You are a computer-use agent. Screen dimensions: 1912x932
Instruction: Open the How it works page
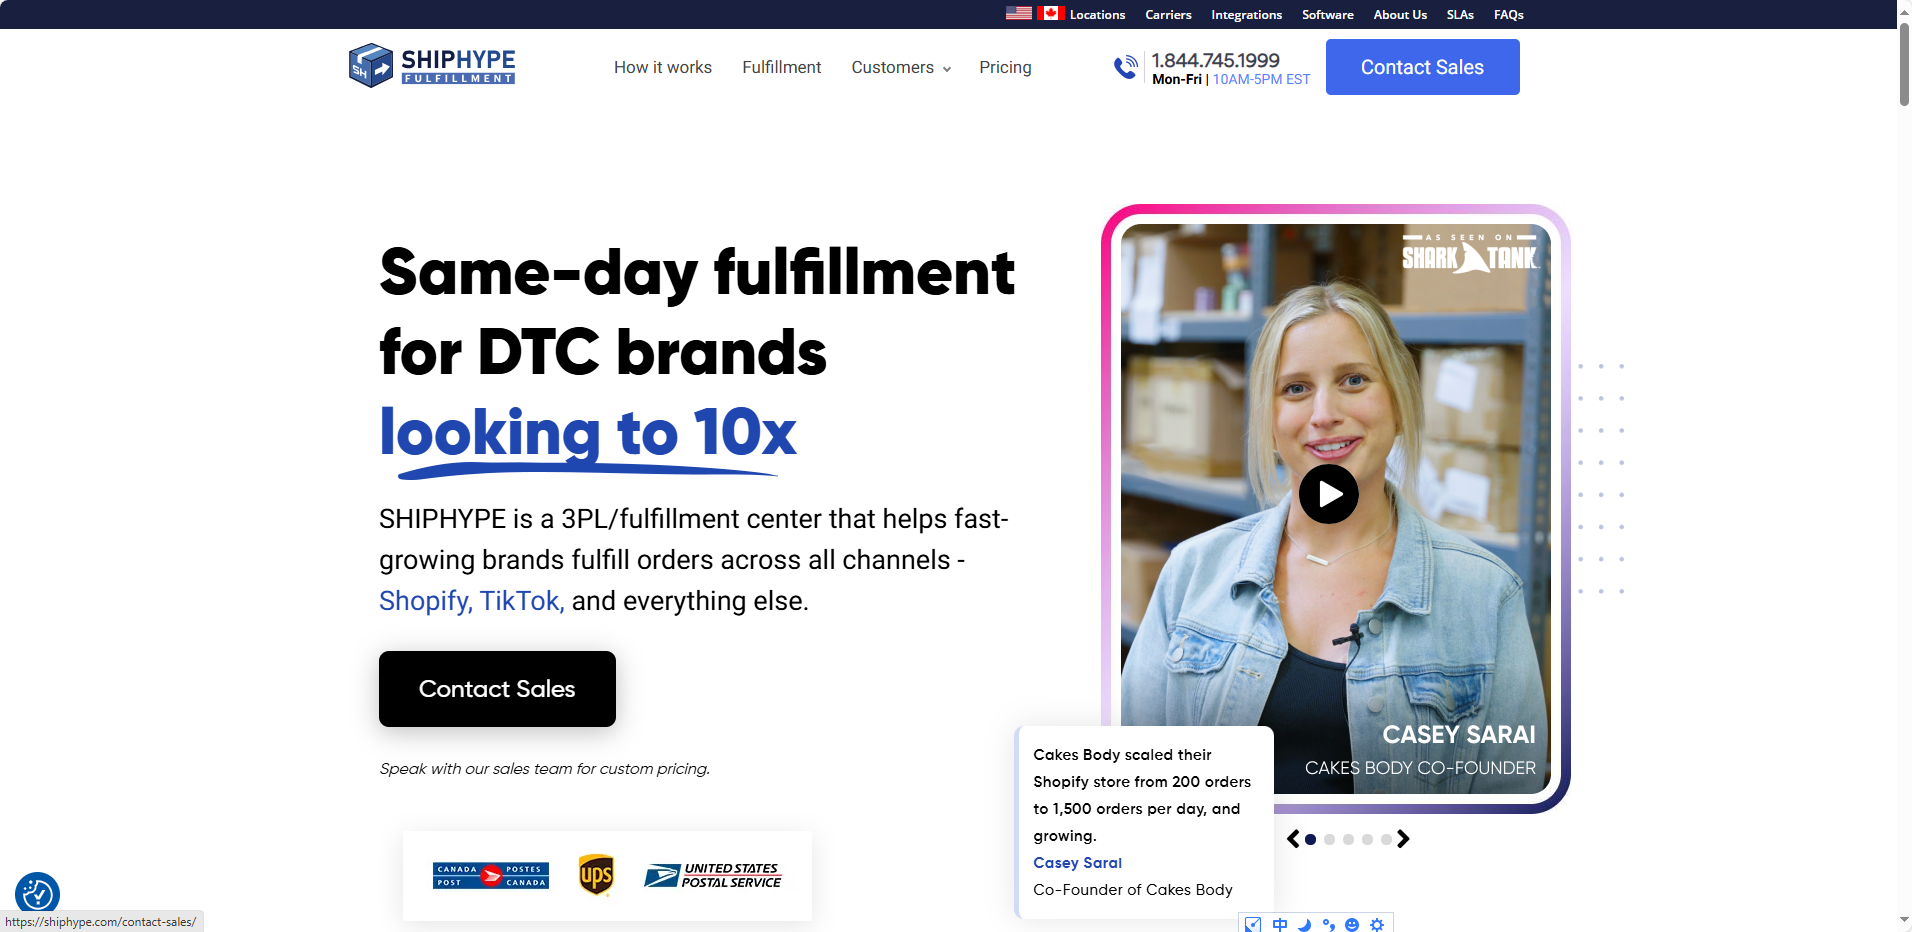point(662,67)
